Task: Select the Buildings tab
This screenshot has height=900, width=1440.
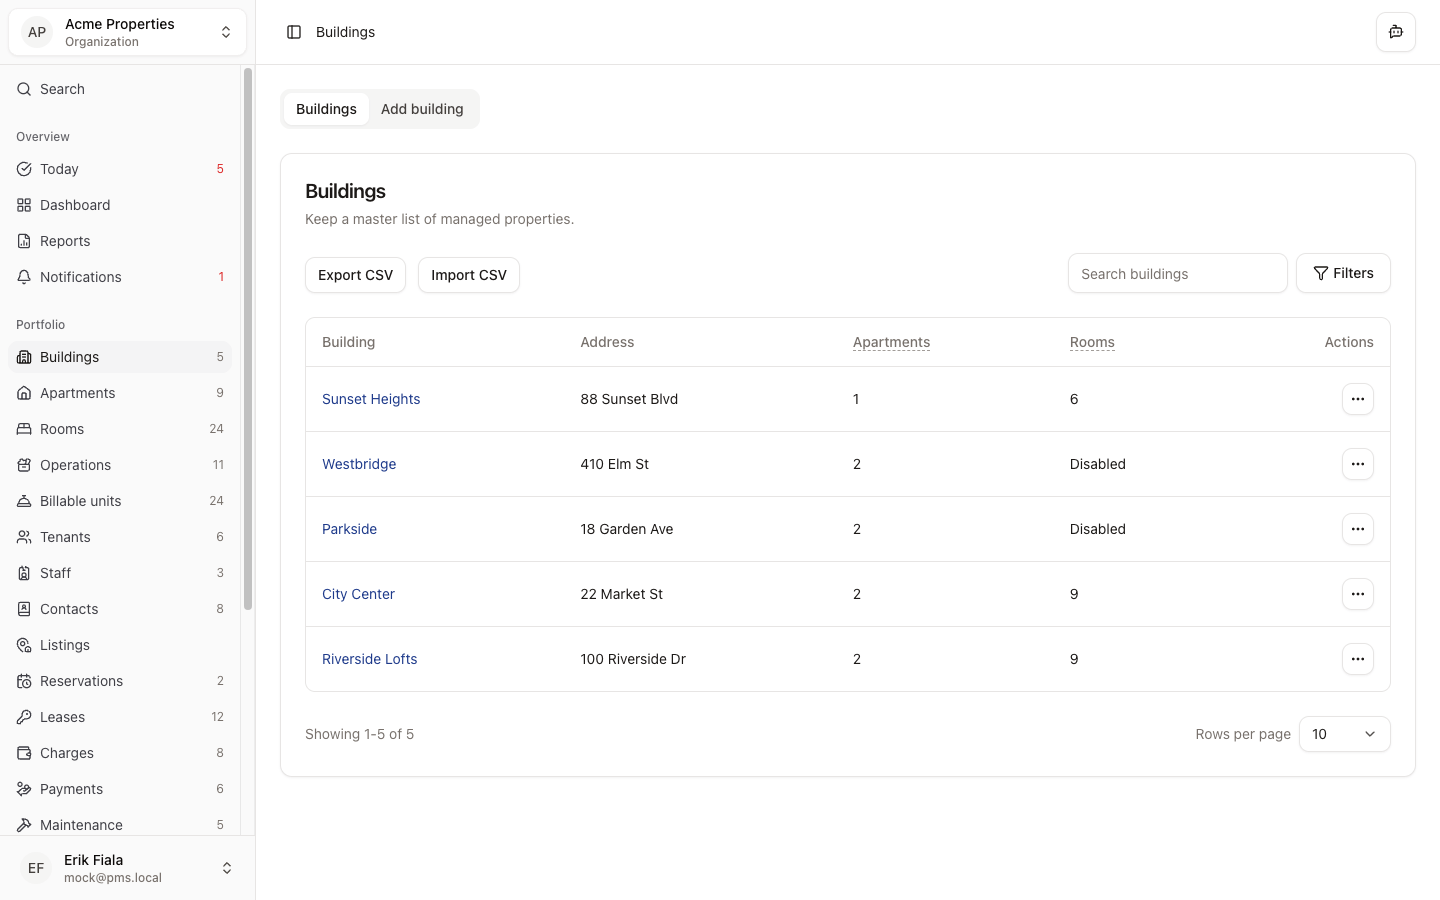Action: tap(326, 109)
